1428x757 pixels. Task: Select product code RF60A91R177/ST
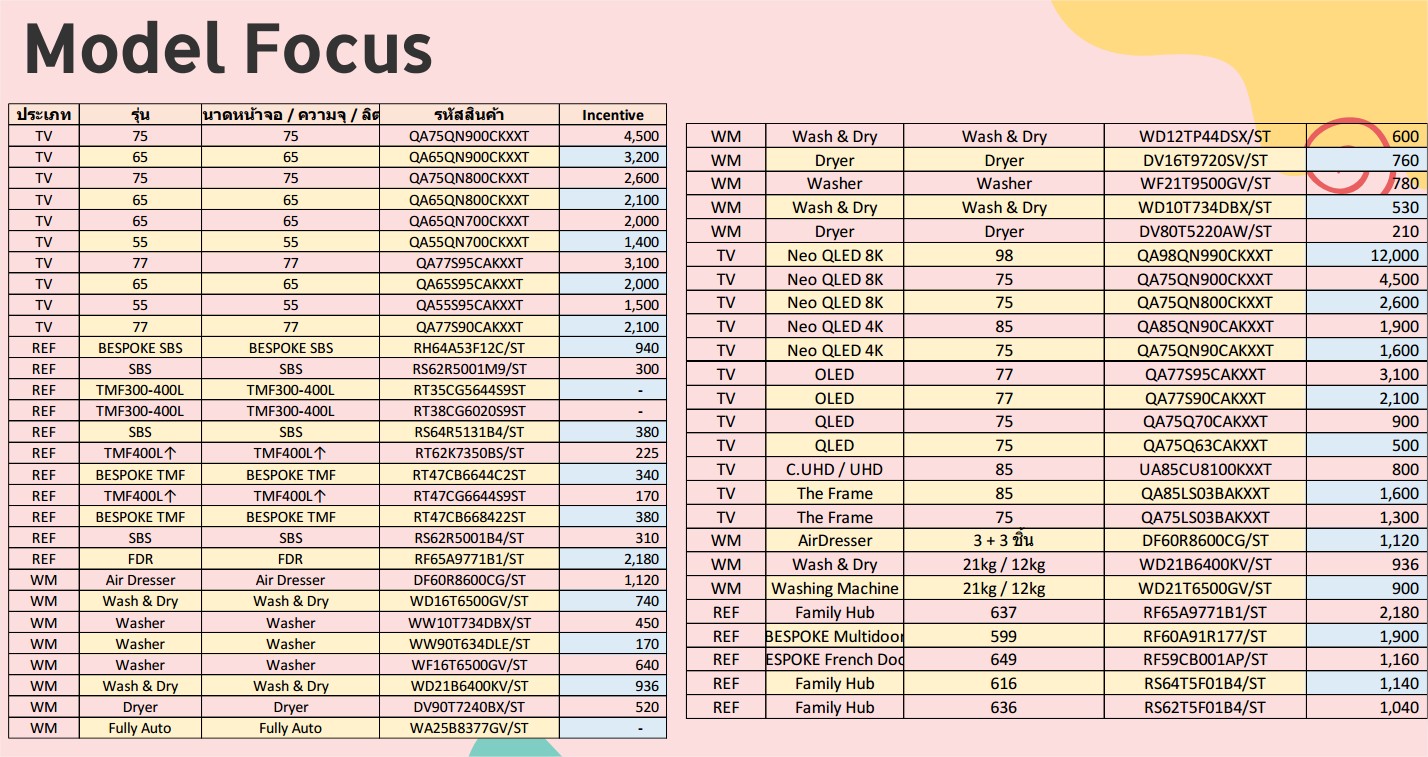click(1205, 636)
